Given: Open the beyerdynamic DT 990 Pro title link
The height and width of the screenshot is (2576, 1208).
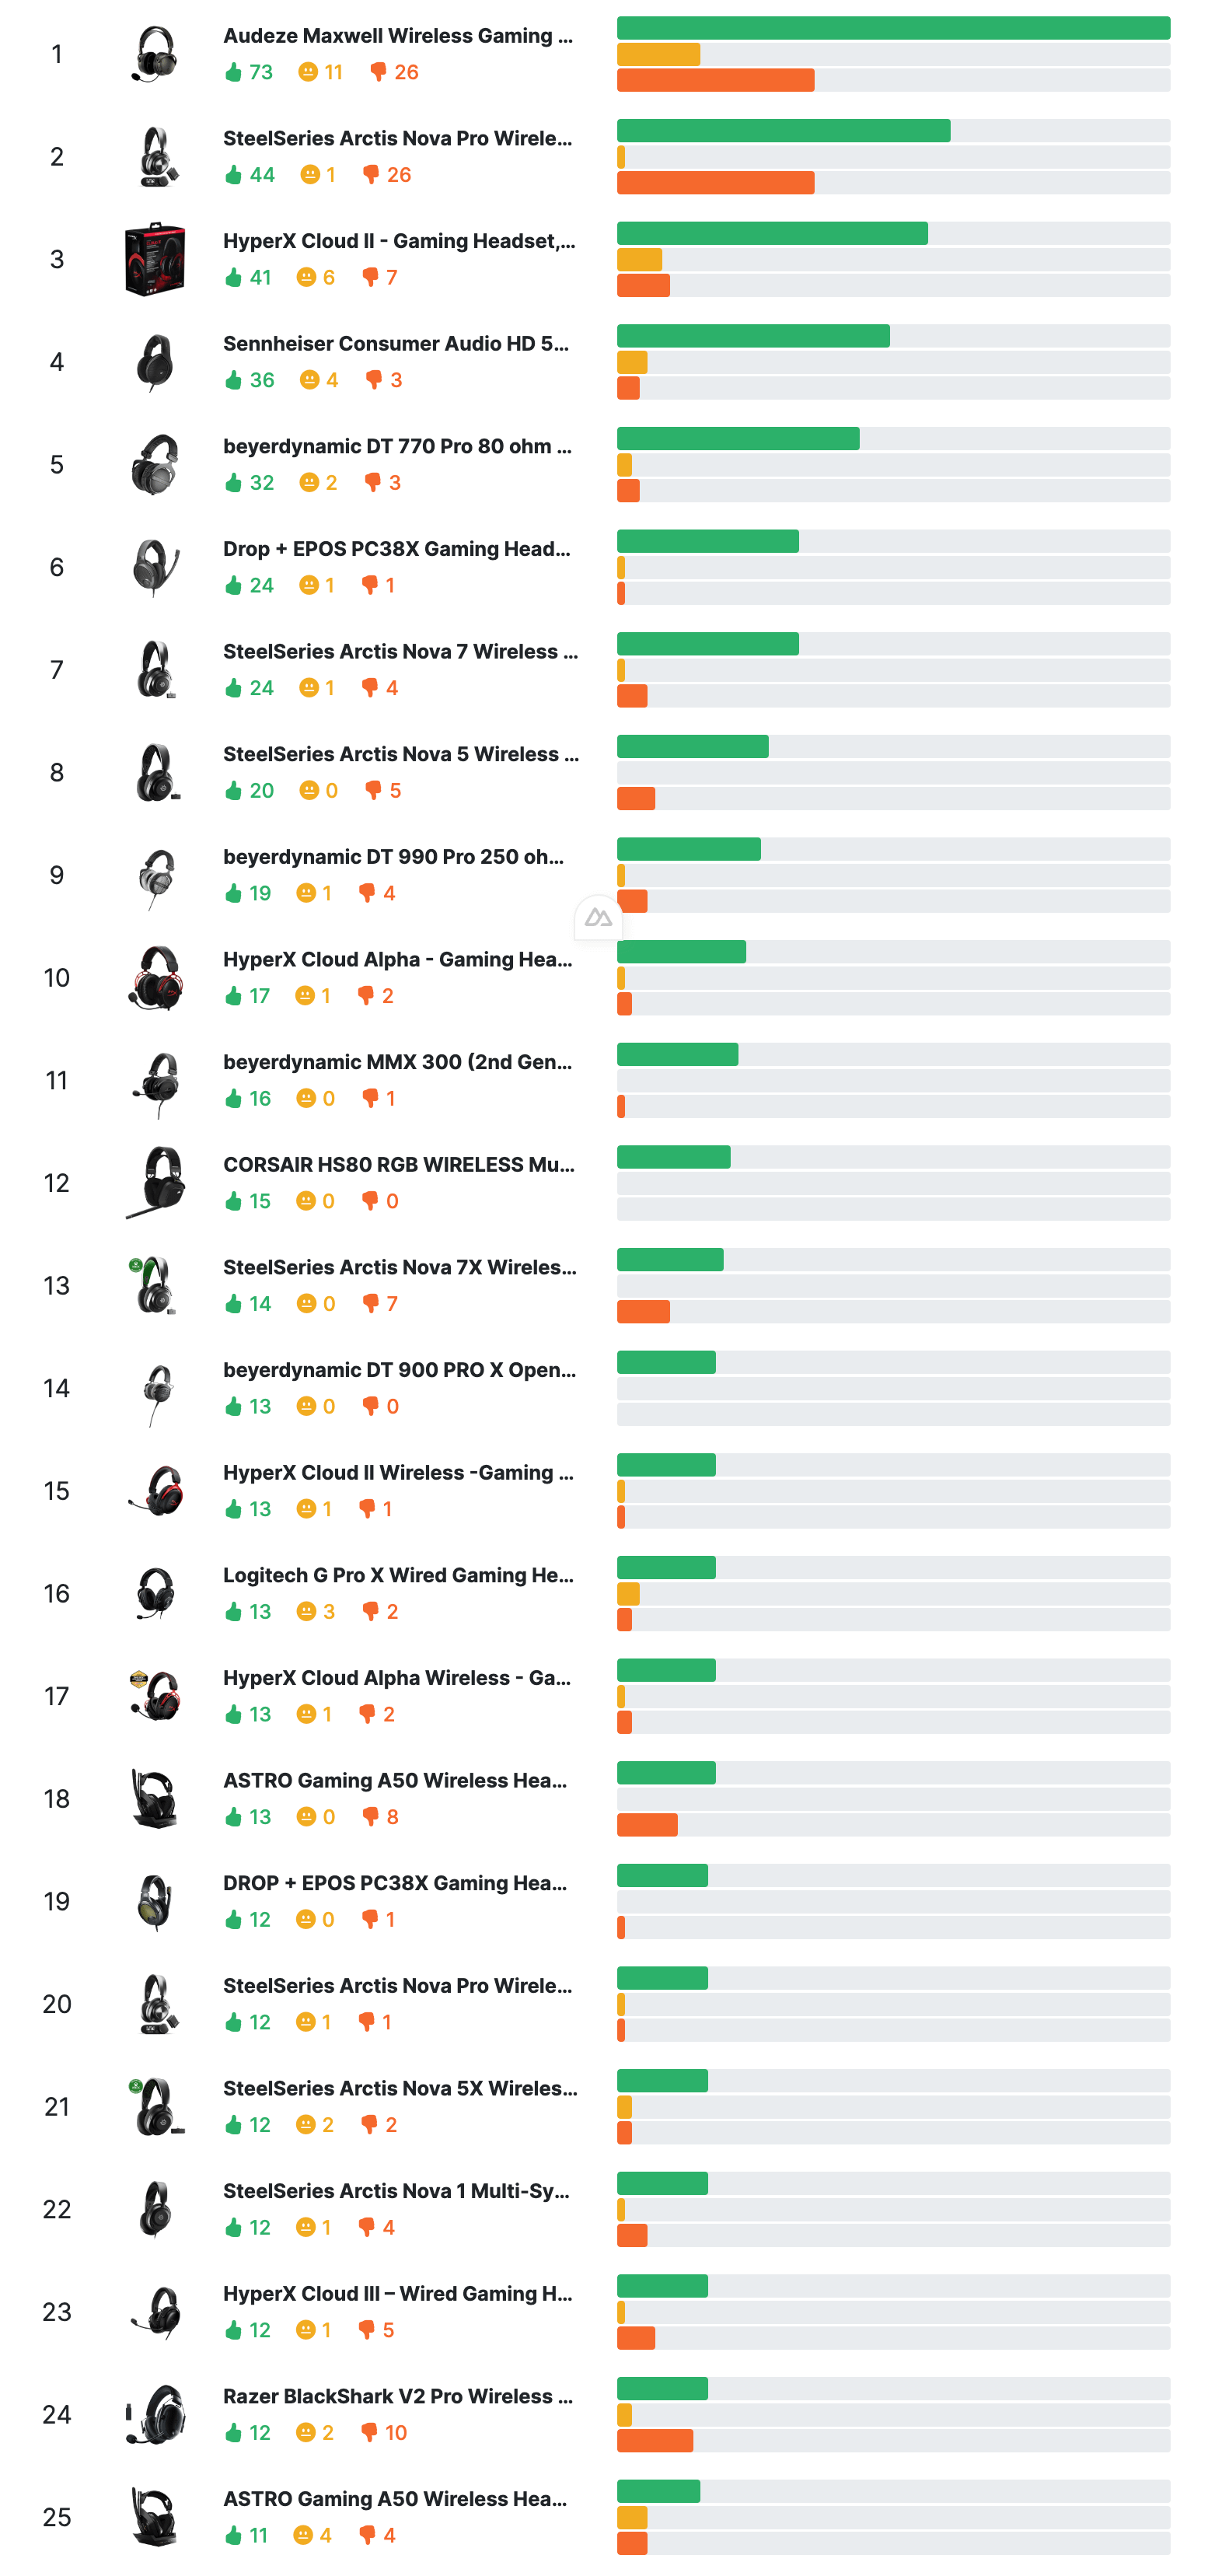Looking at the screenshot, I should pos(394,857).
